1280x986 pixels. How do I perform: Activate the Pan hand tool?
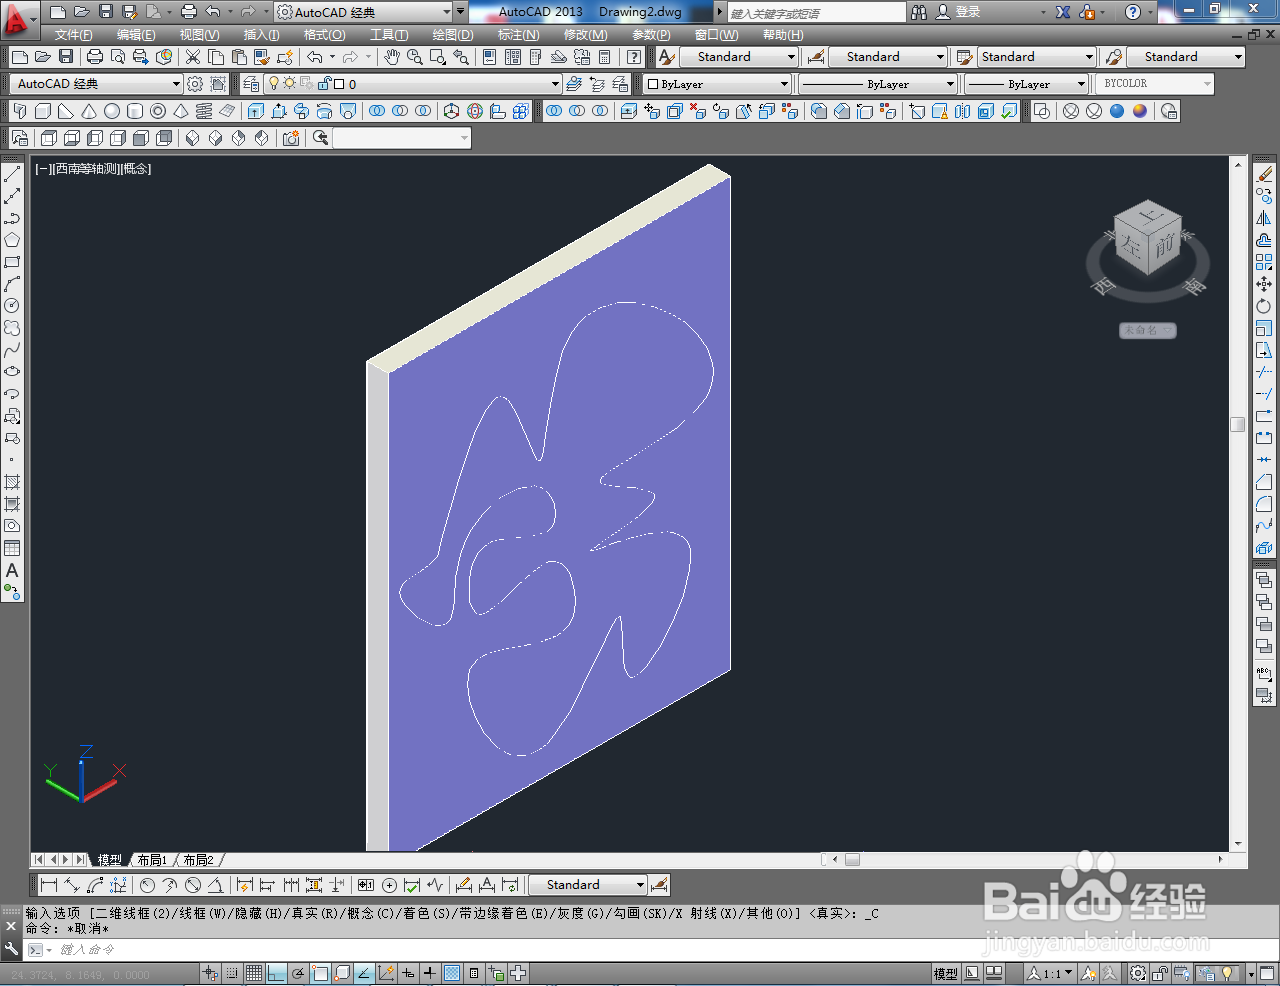point(392,57)
